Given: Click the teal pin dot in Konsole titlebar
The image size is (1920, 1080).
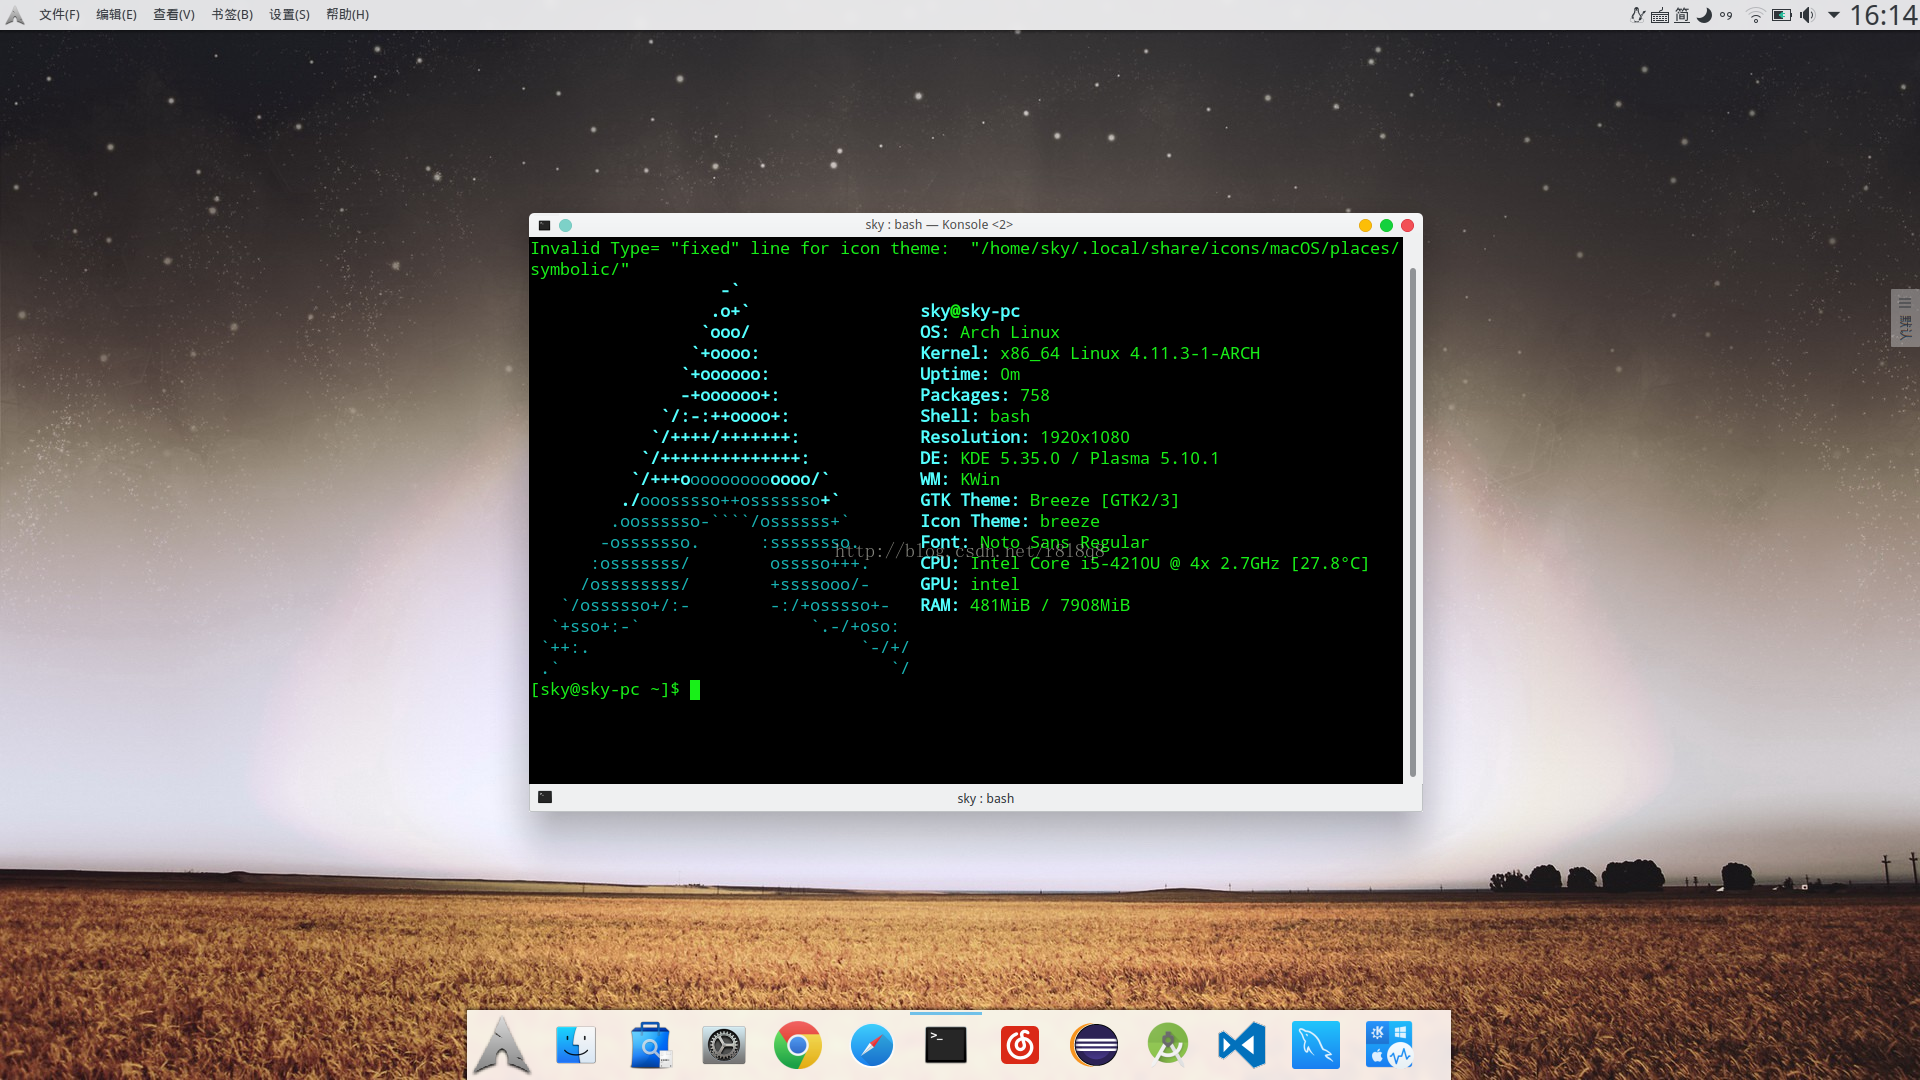Looking at the screenshot, I should tap(565, 226).
